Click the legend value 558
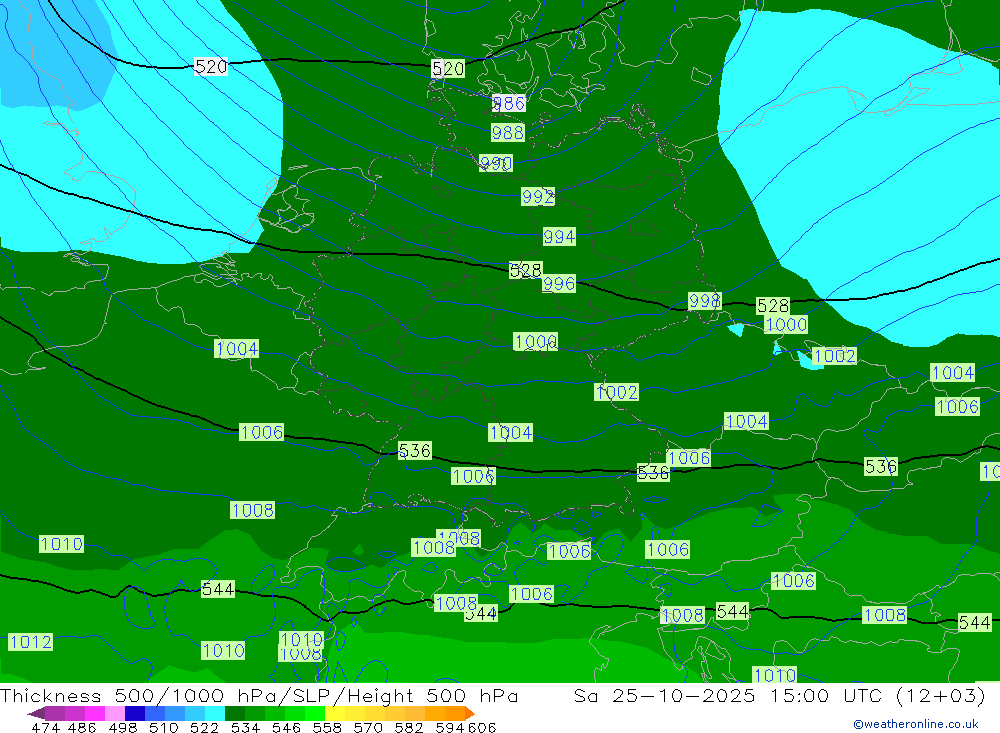Viewport: 1000px width, 733px height. [x=327, y=727]
